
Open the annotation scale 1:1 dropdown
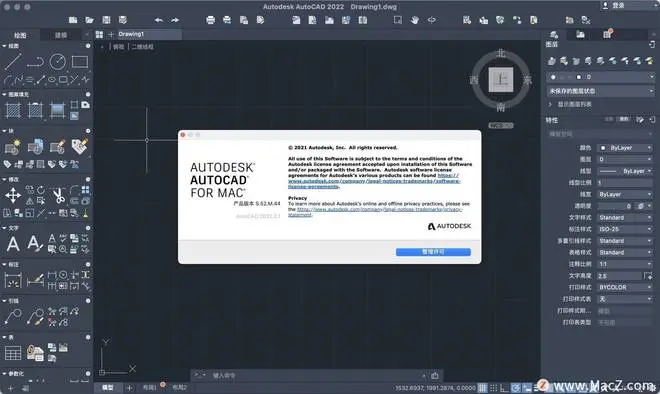pyautogui.click(x=625, y=264)
